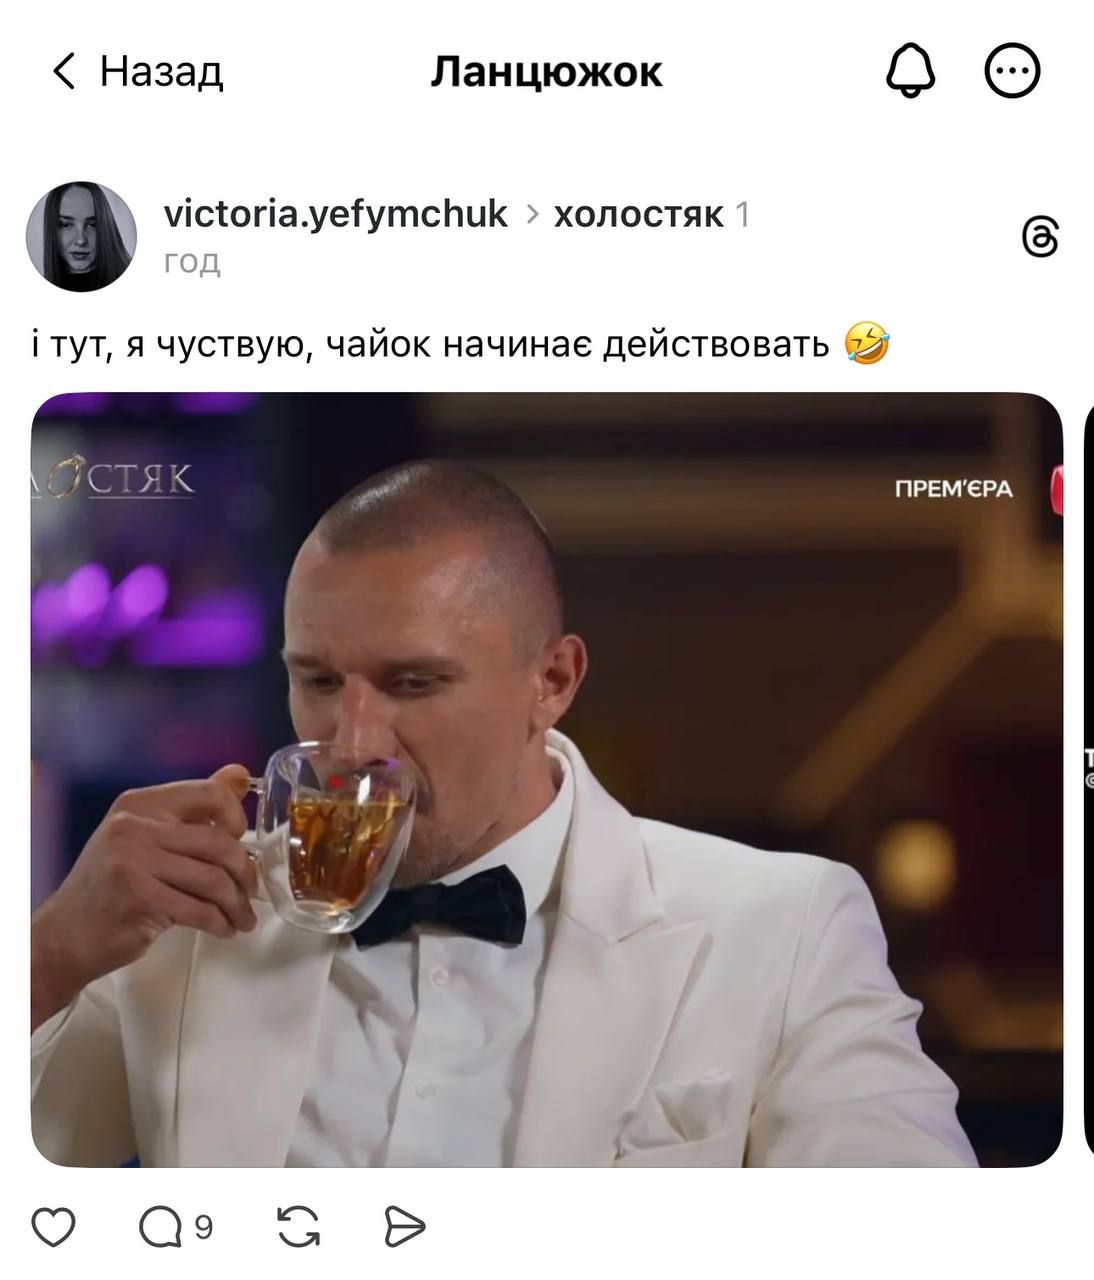Open the холостяк topic link
The width and height of the screenshot is (1094, 1280).
(639, 214)
